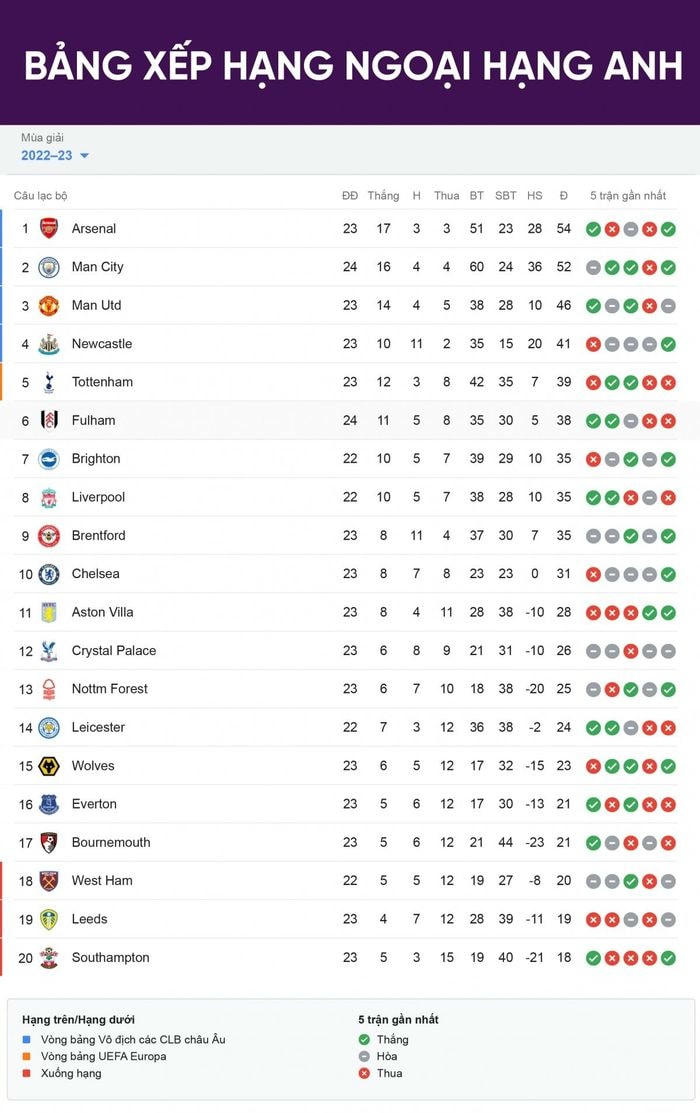Image resolution: width=700 pixels, height=1113 pixels.
Task: Click the red Thua icon in legend
Action: [366, 1073]
